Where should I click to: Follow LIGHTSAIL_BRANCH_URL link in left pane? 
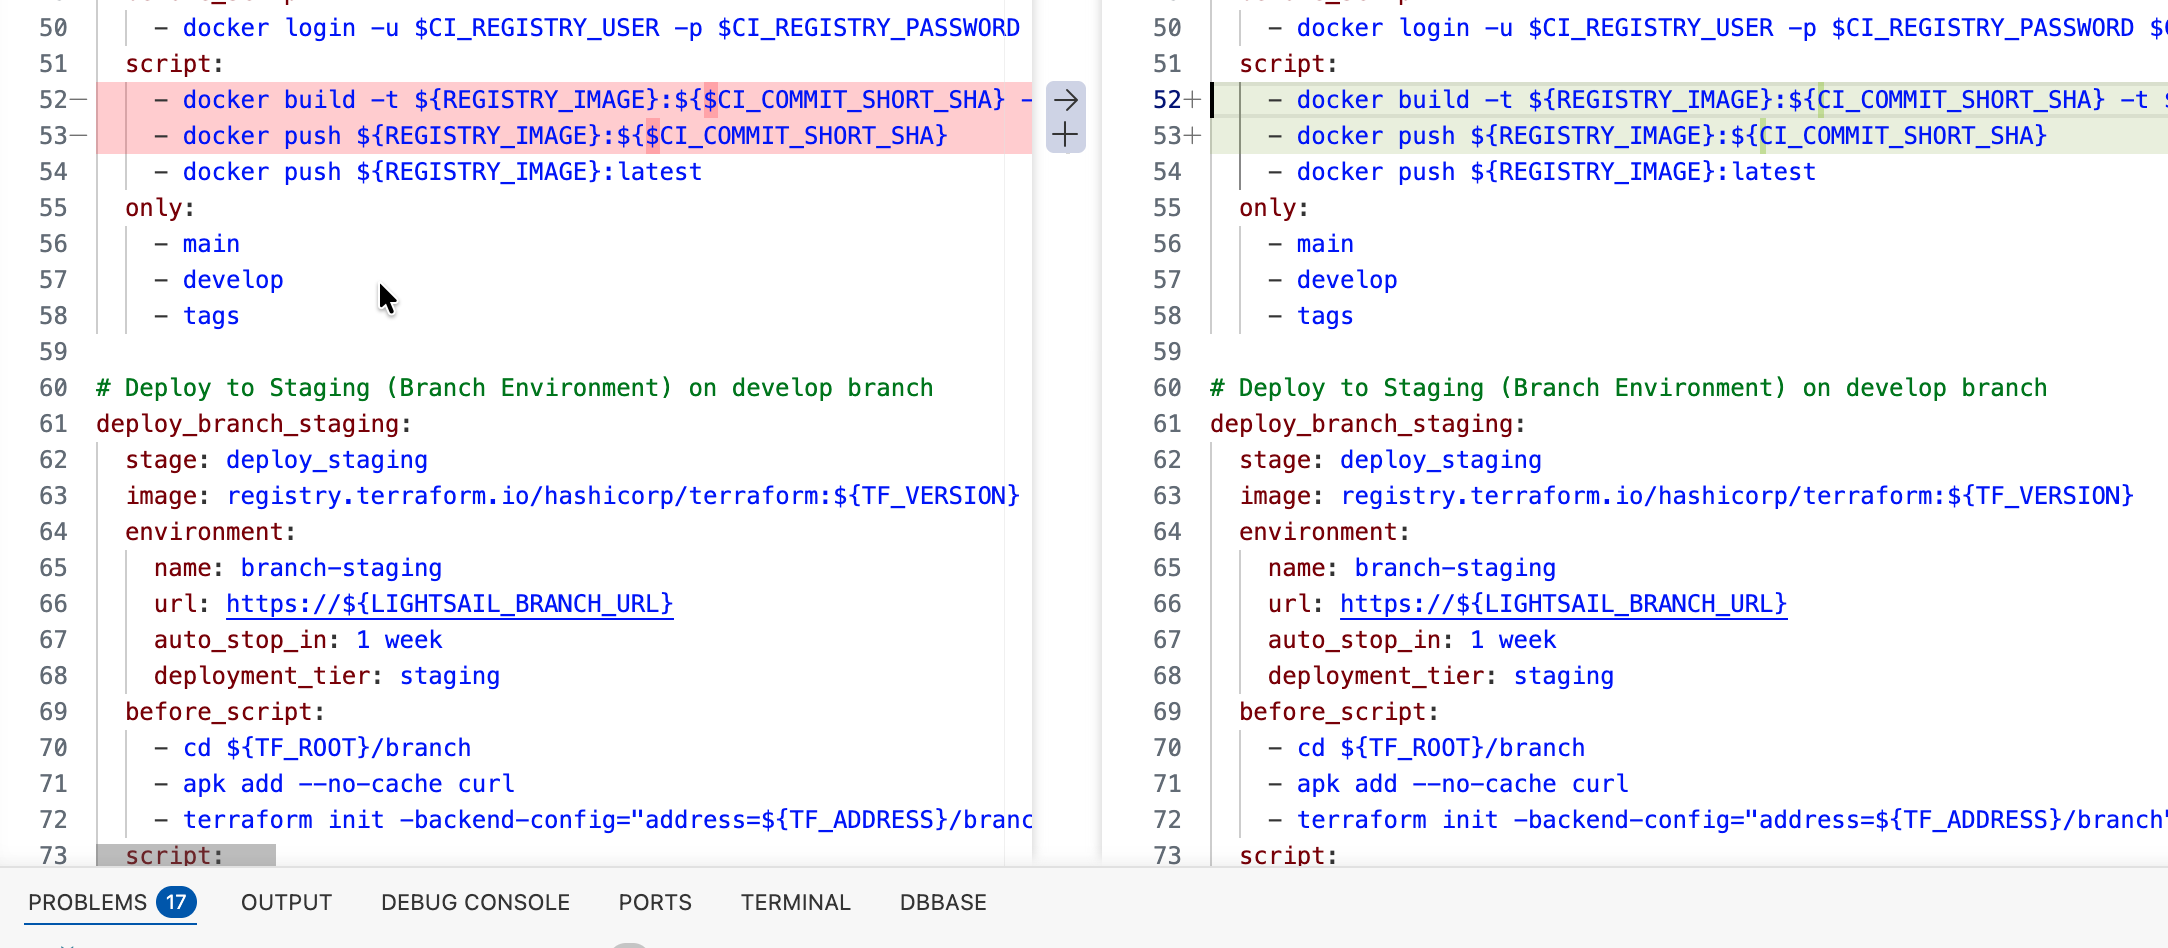tap(449, 604)
